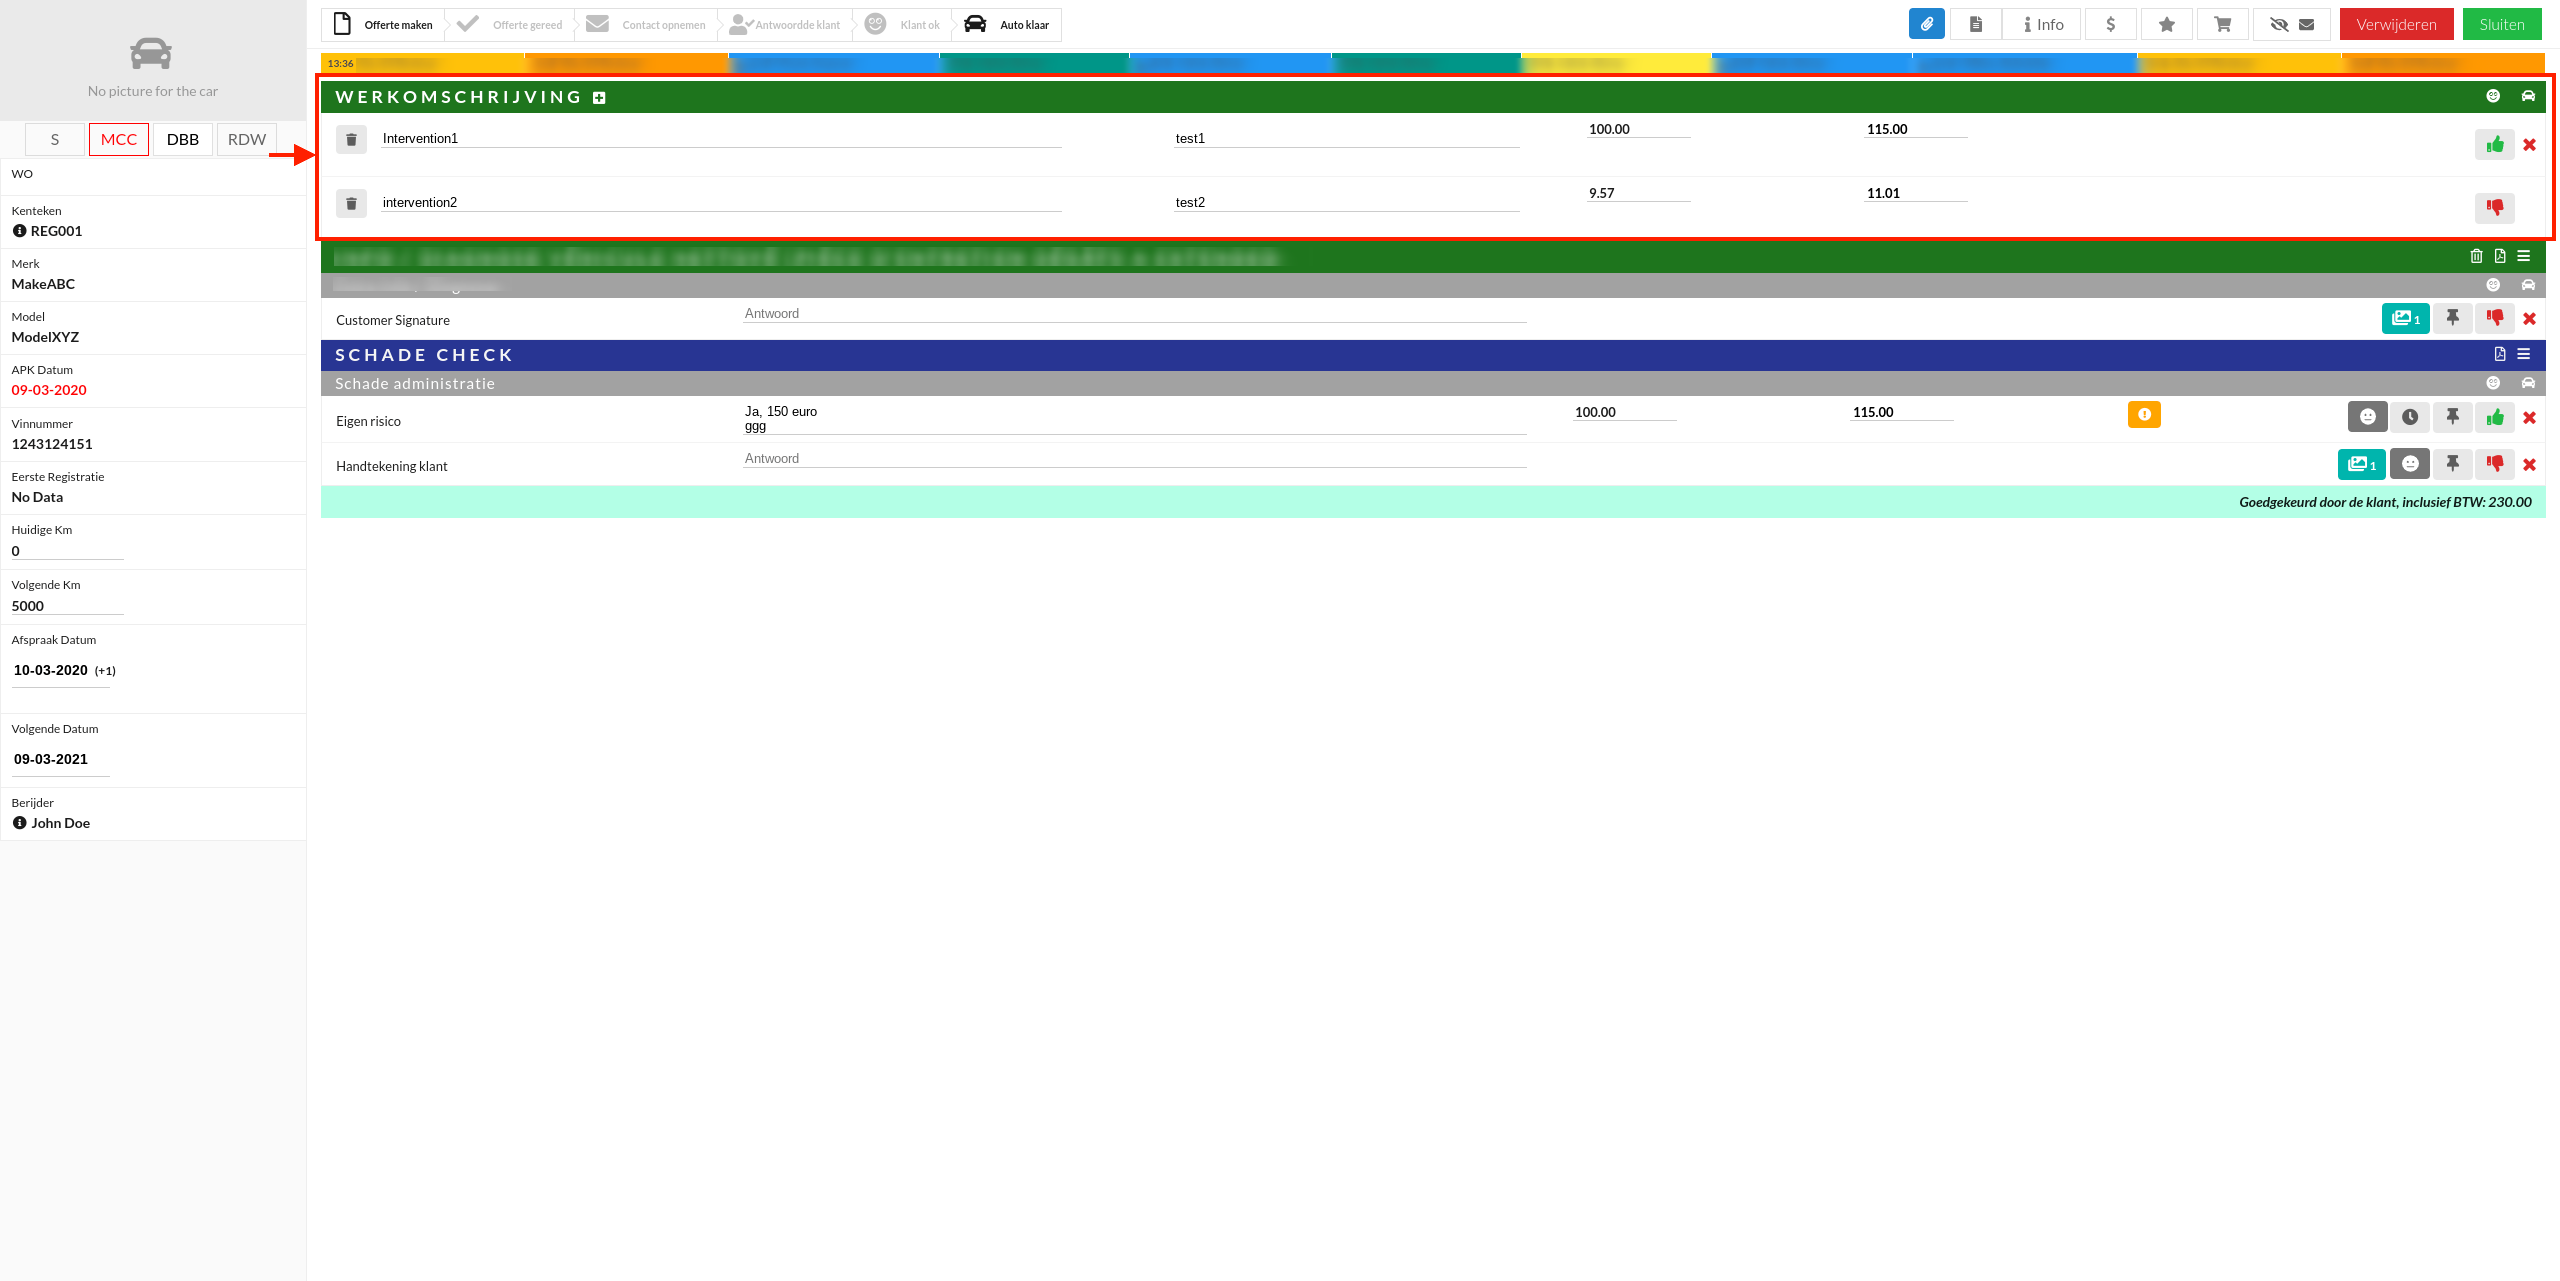The width and height of the screenshot is (2560, 1281).
Task: Remove Handtekening klant row with red X
Action: point(2529,465)
